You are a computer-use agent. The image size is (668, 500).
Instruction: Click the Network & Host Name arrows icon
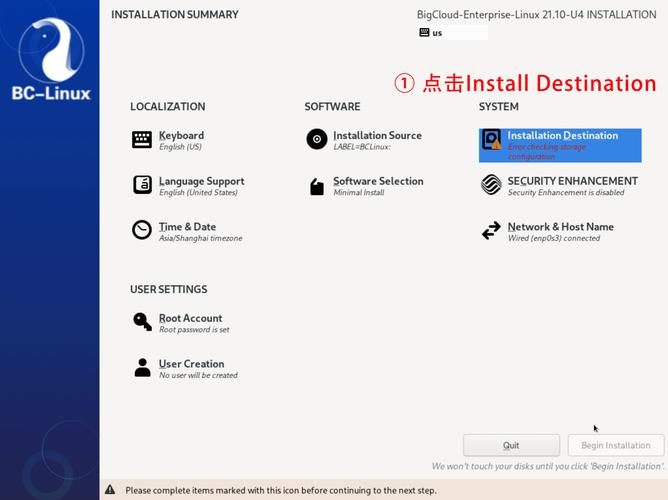click(x=491, y=231)
